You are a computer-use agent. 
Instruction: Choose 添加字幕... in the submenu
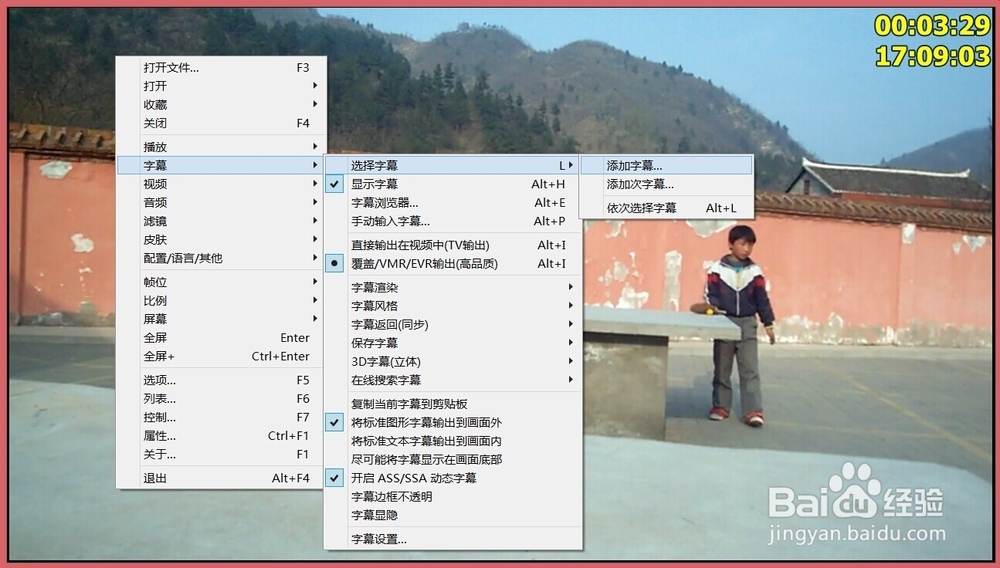click(666, 166)
